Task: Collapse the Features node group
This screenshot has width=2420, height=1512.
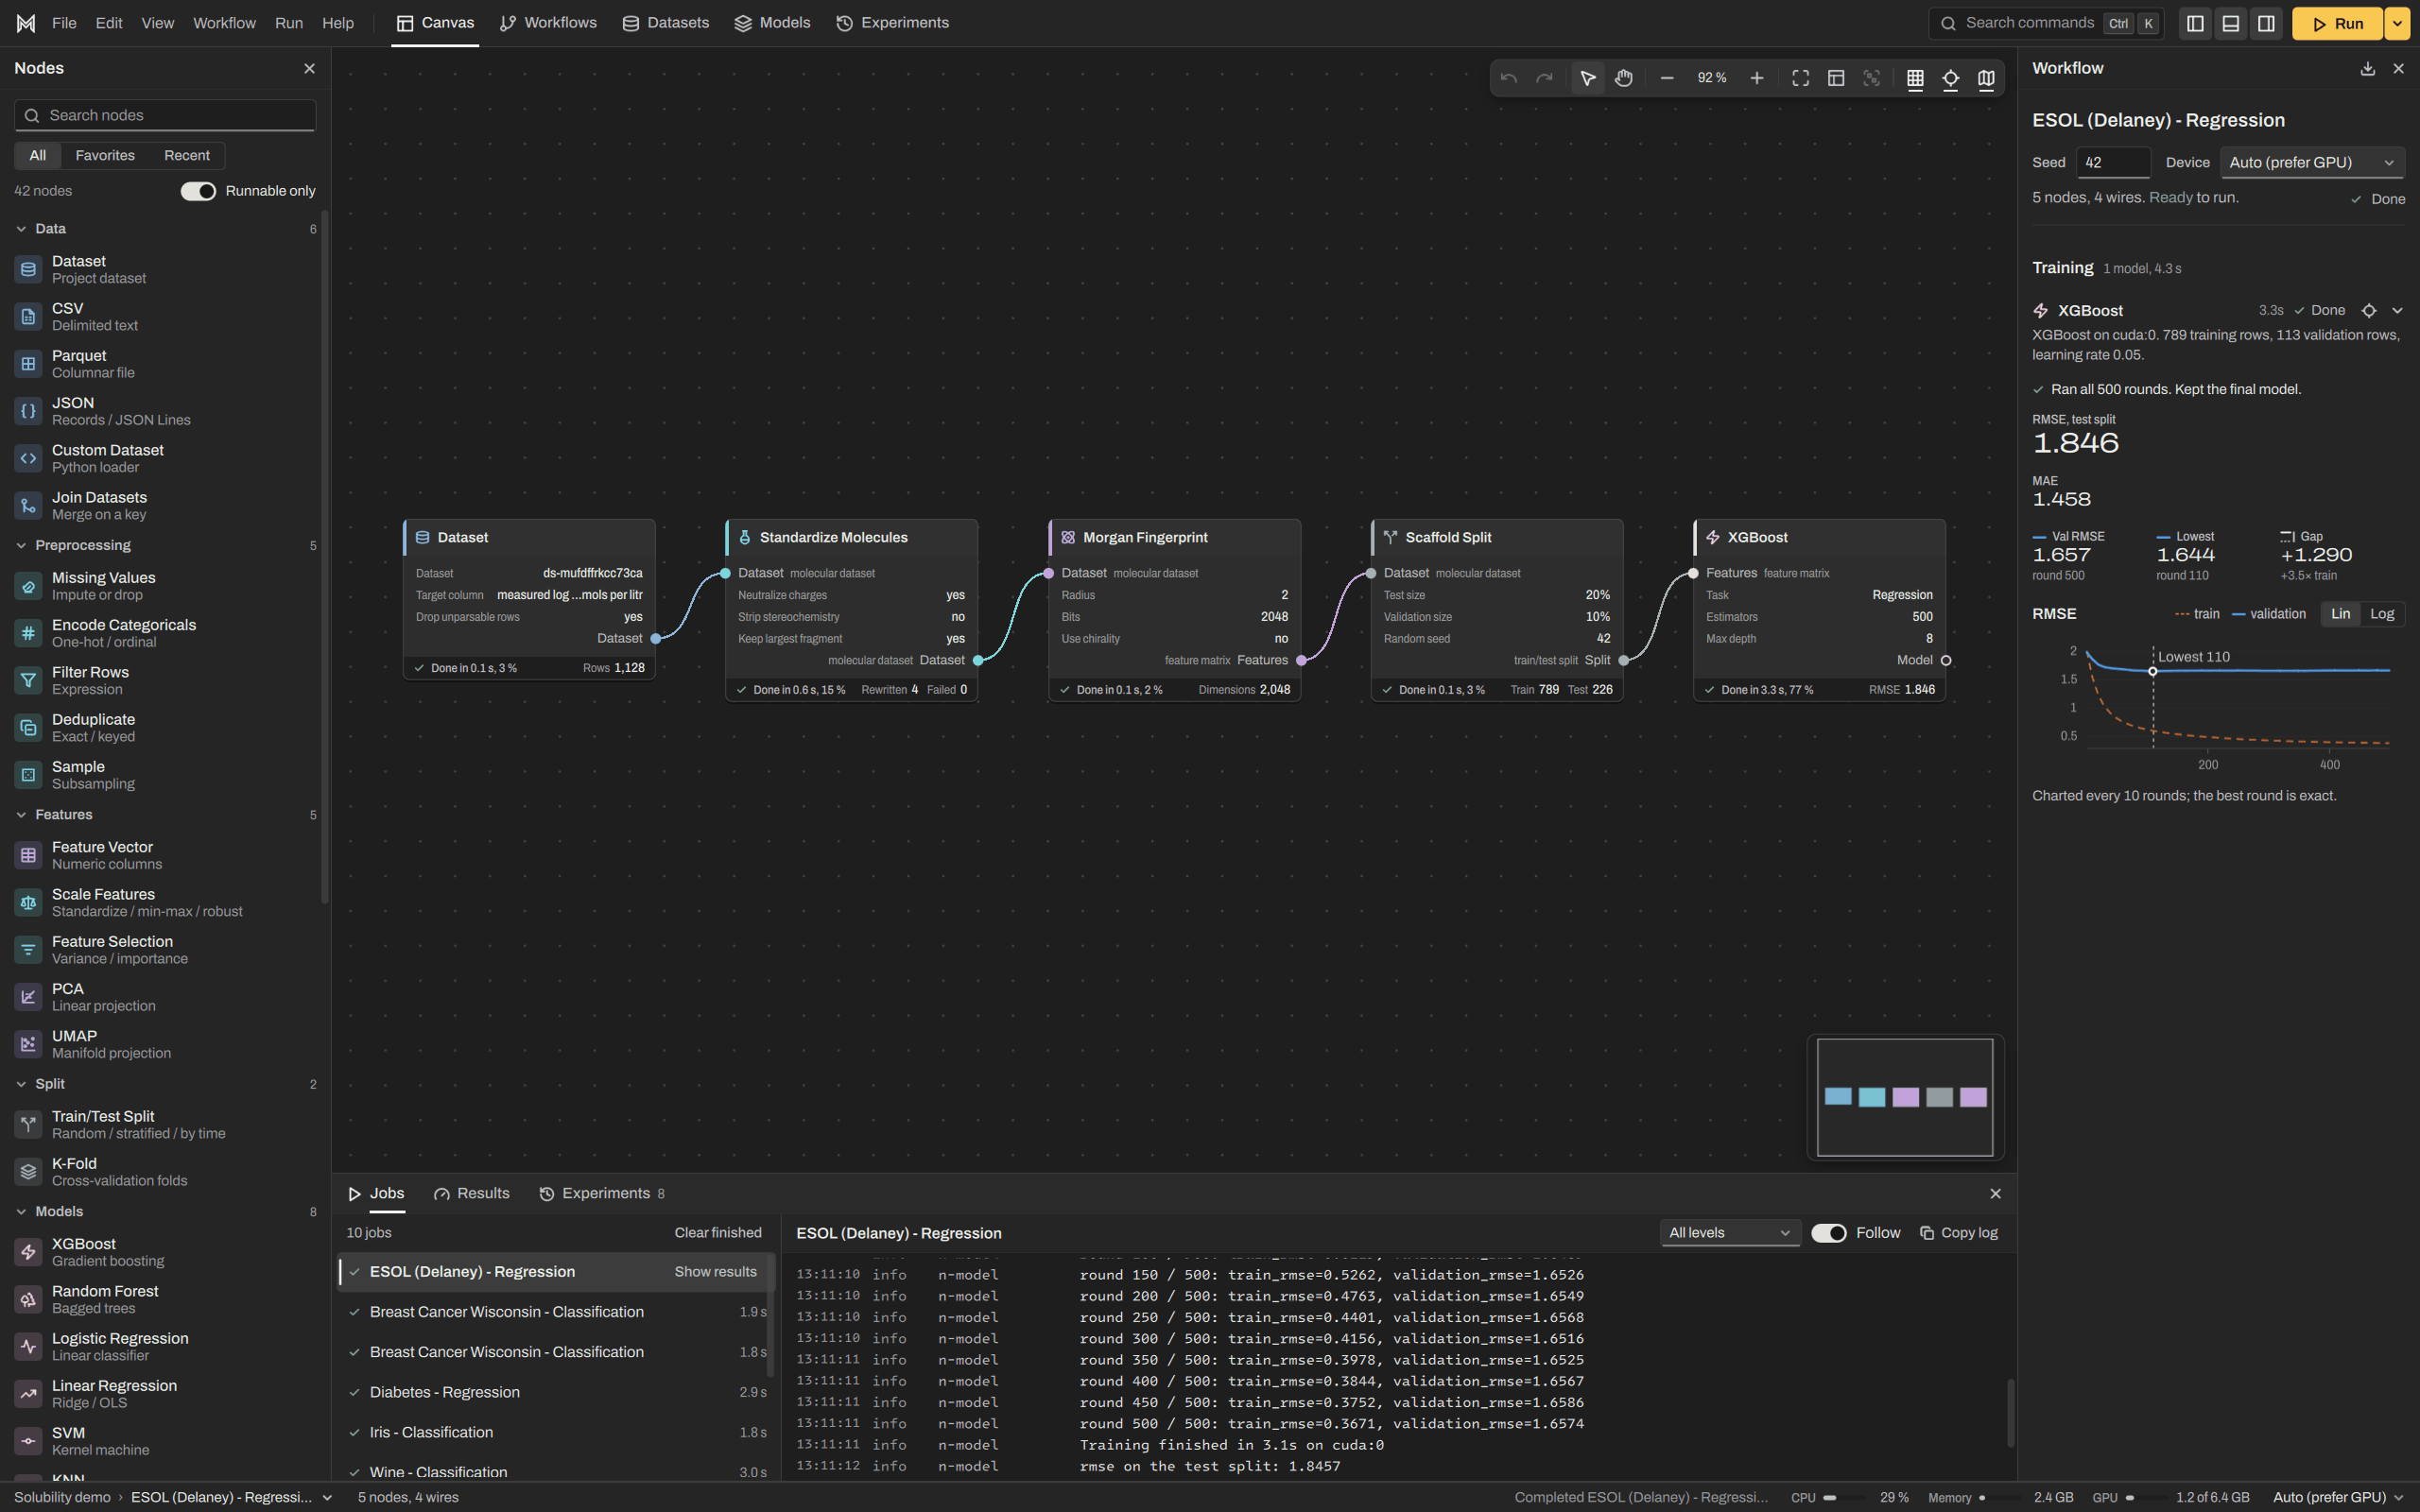Action: (x=21, y=815)
